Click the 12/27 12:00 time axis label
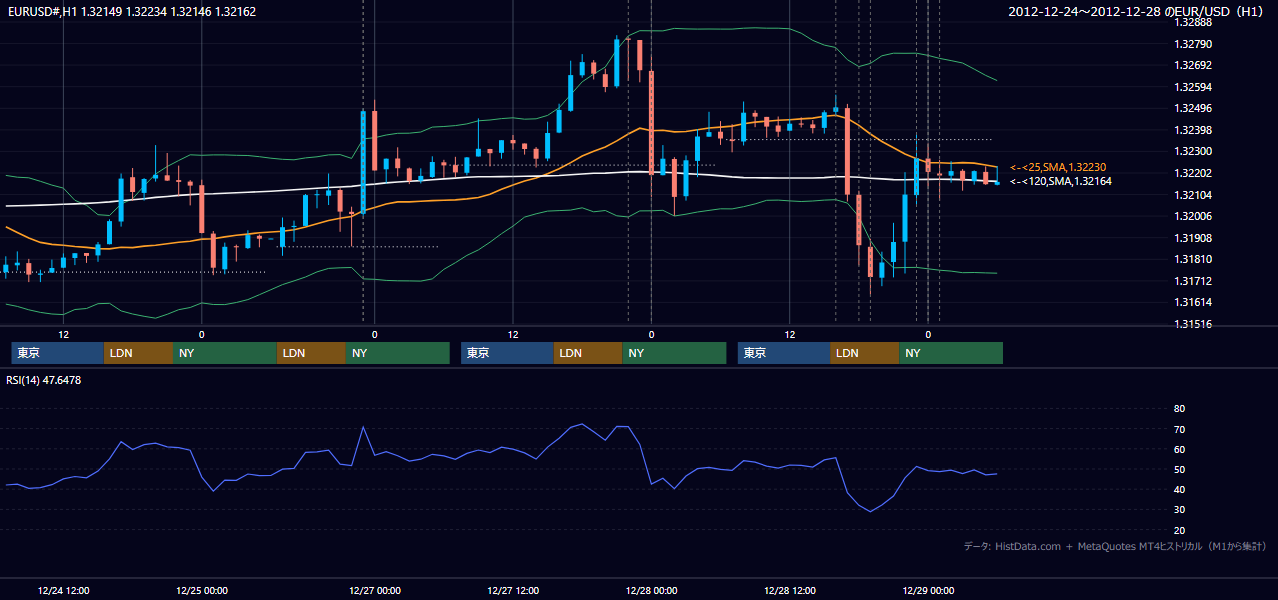1278x600 pixels. pos(512,590)
